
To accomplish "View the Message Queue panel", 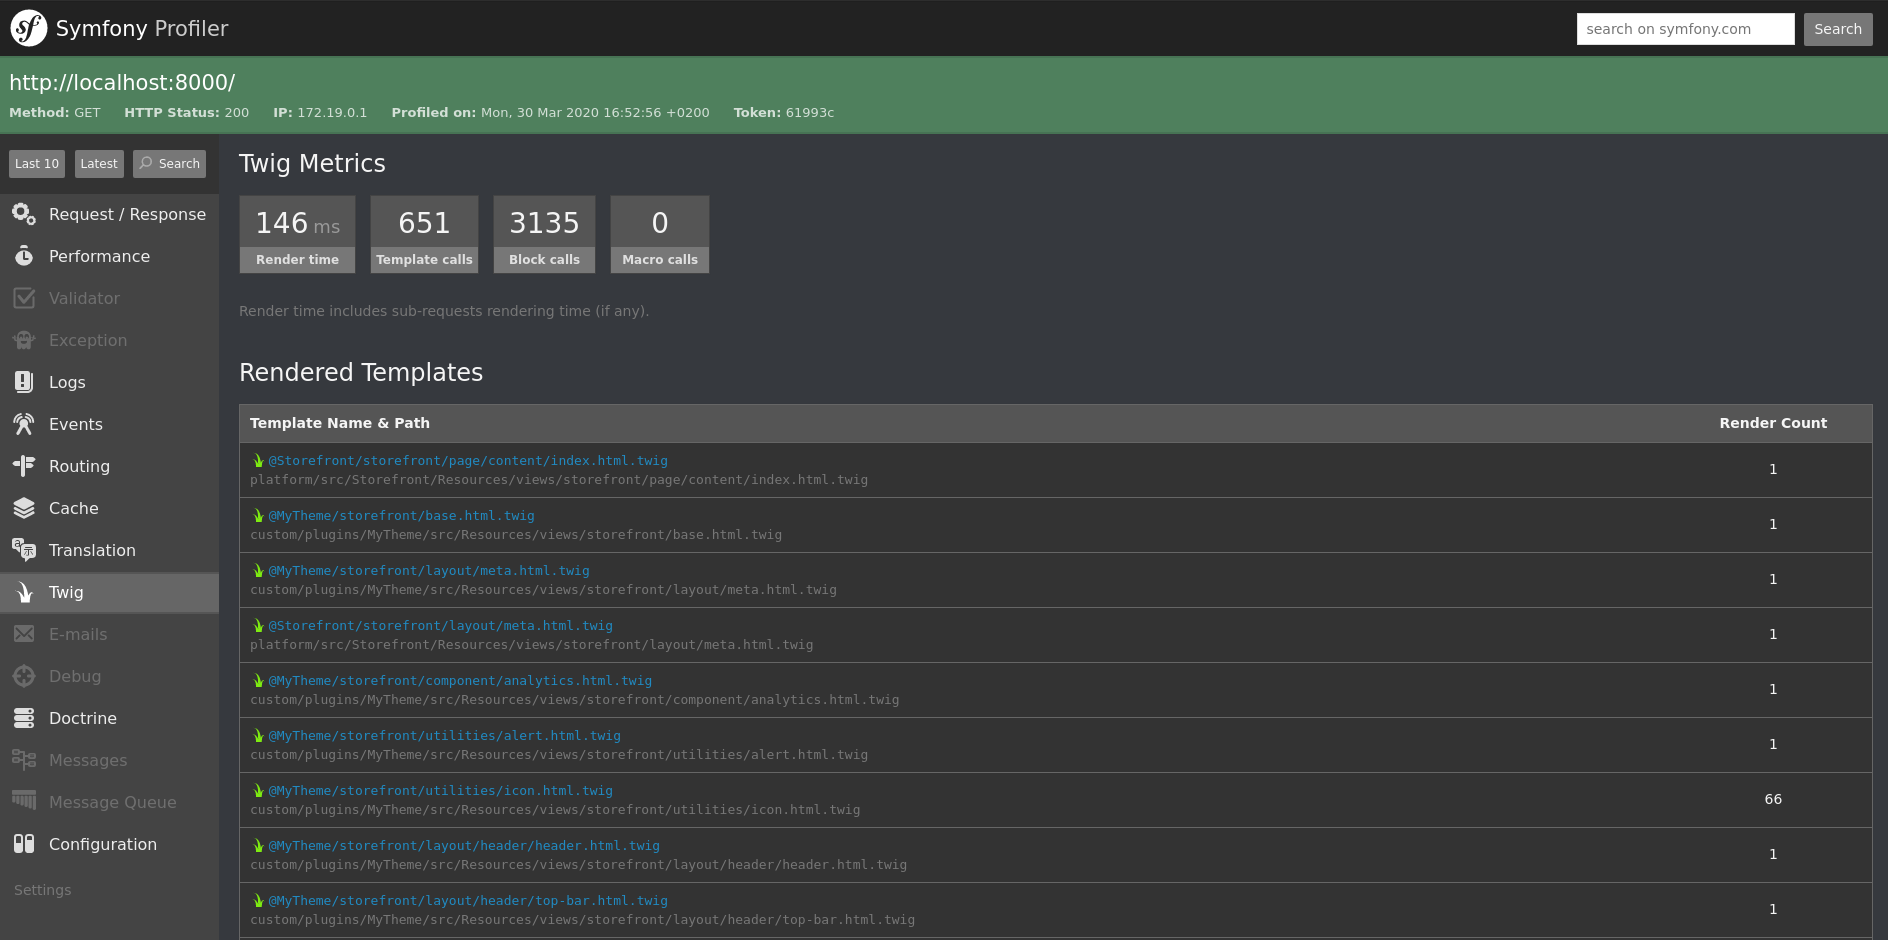I will (112, 802).
